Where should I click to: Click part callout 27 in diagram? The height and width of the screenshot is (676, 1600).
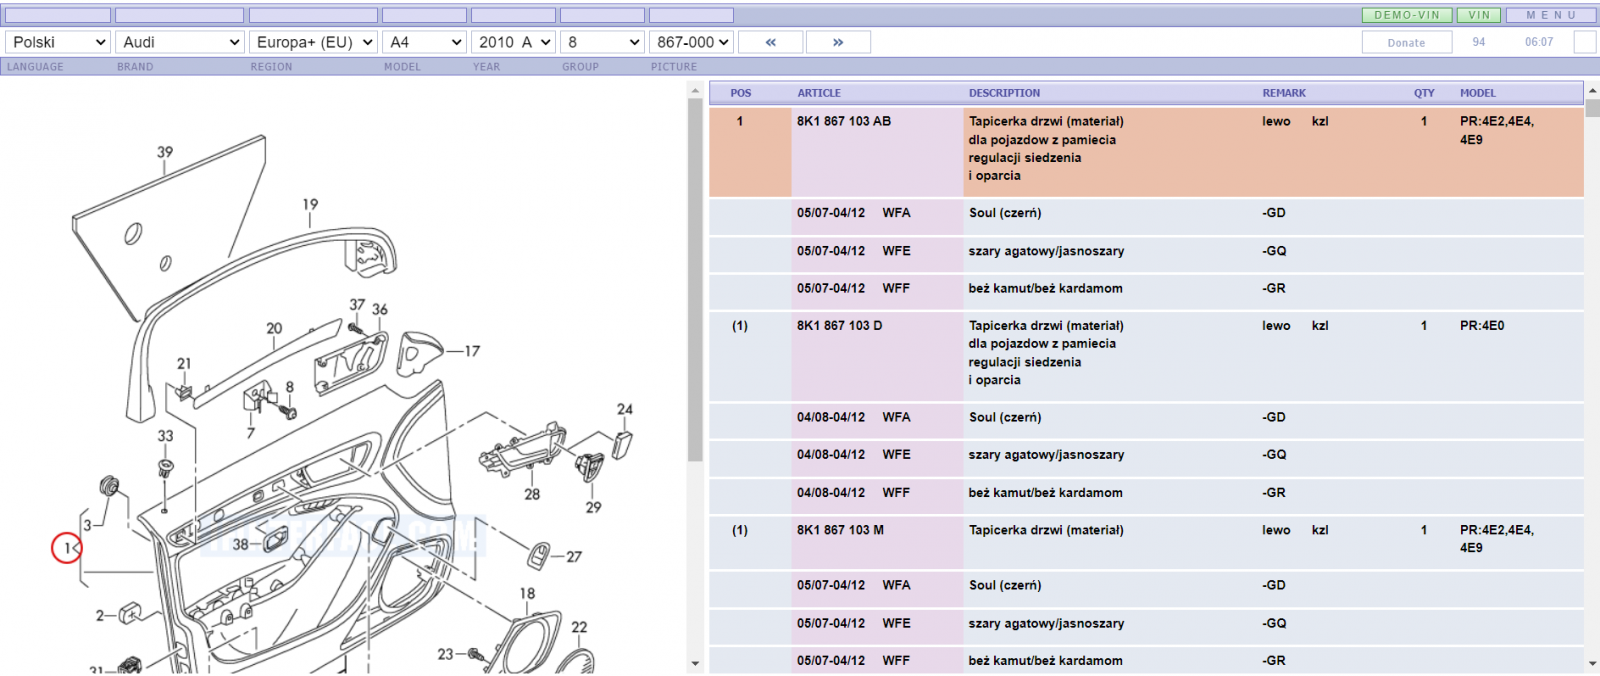click(x=574, y=557)
